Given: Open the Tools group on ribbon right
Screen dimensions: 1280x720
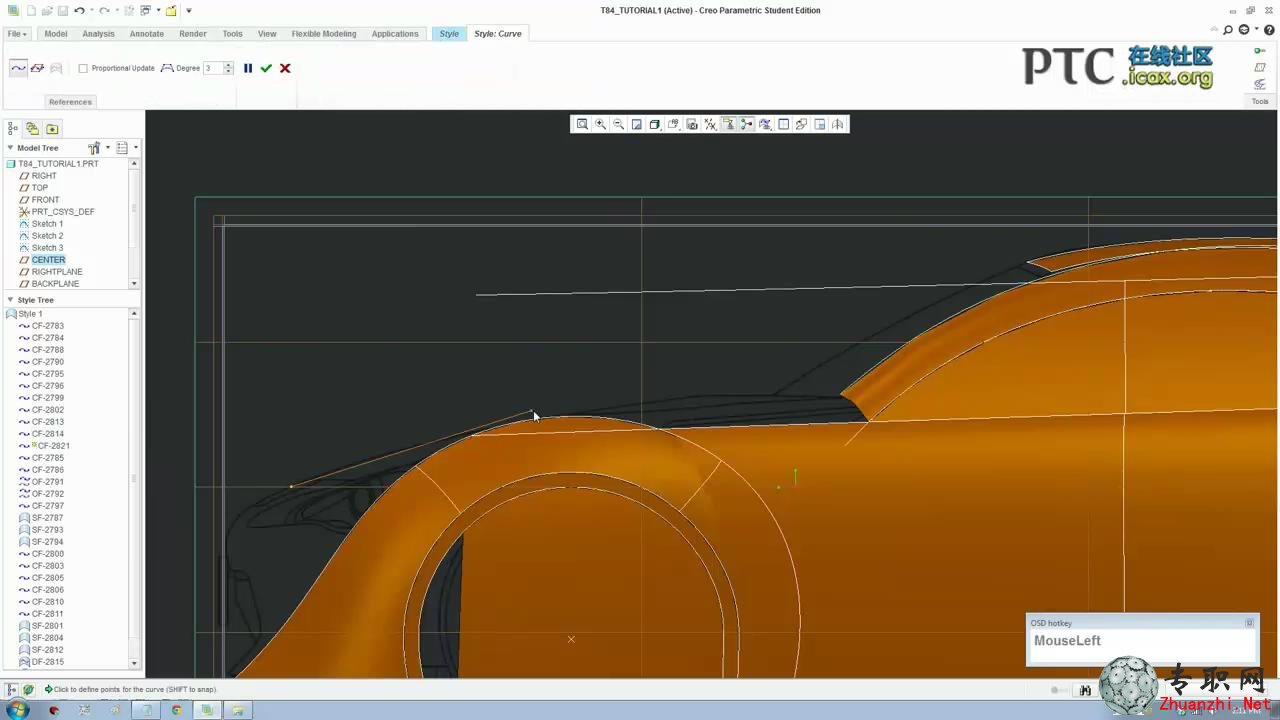Looking at the screenshot, I should [x=1260, y=101].
